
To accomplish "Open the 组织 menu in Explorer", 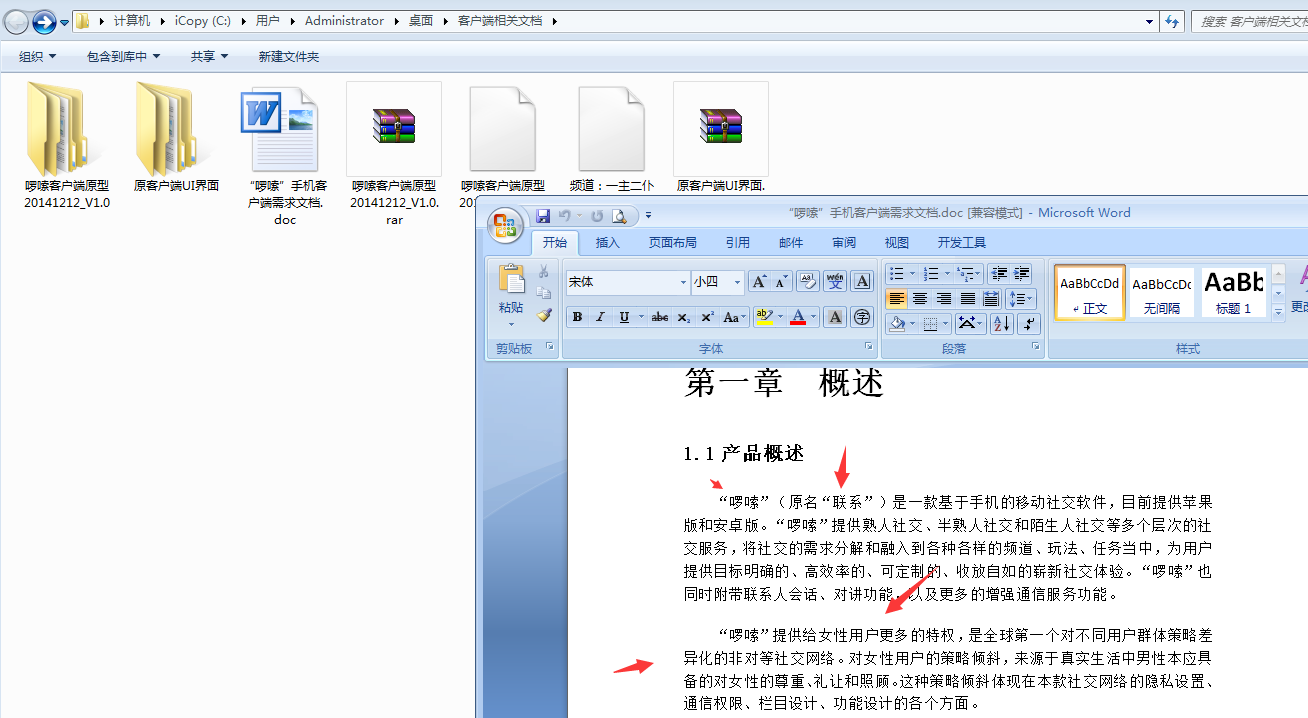I will [x=37, y=57].
